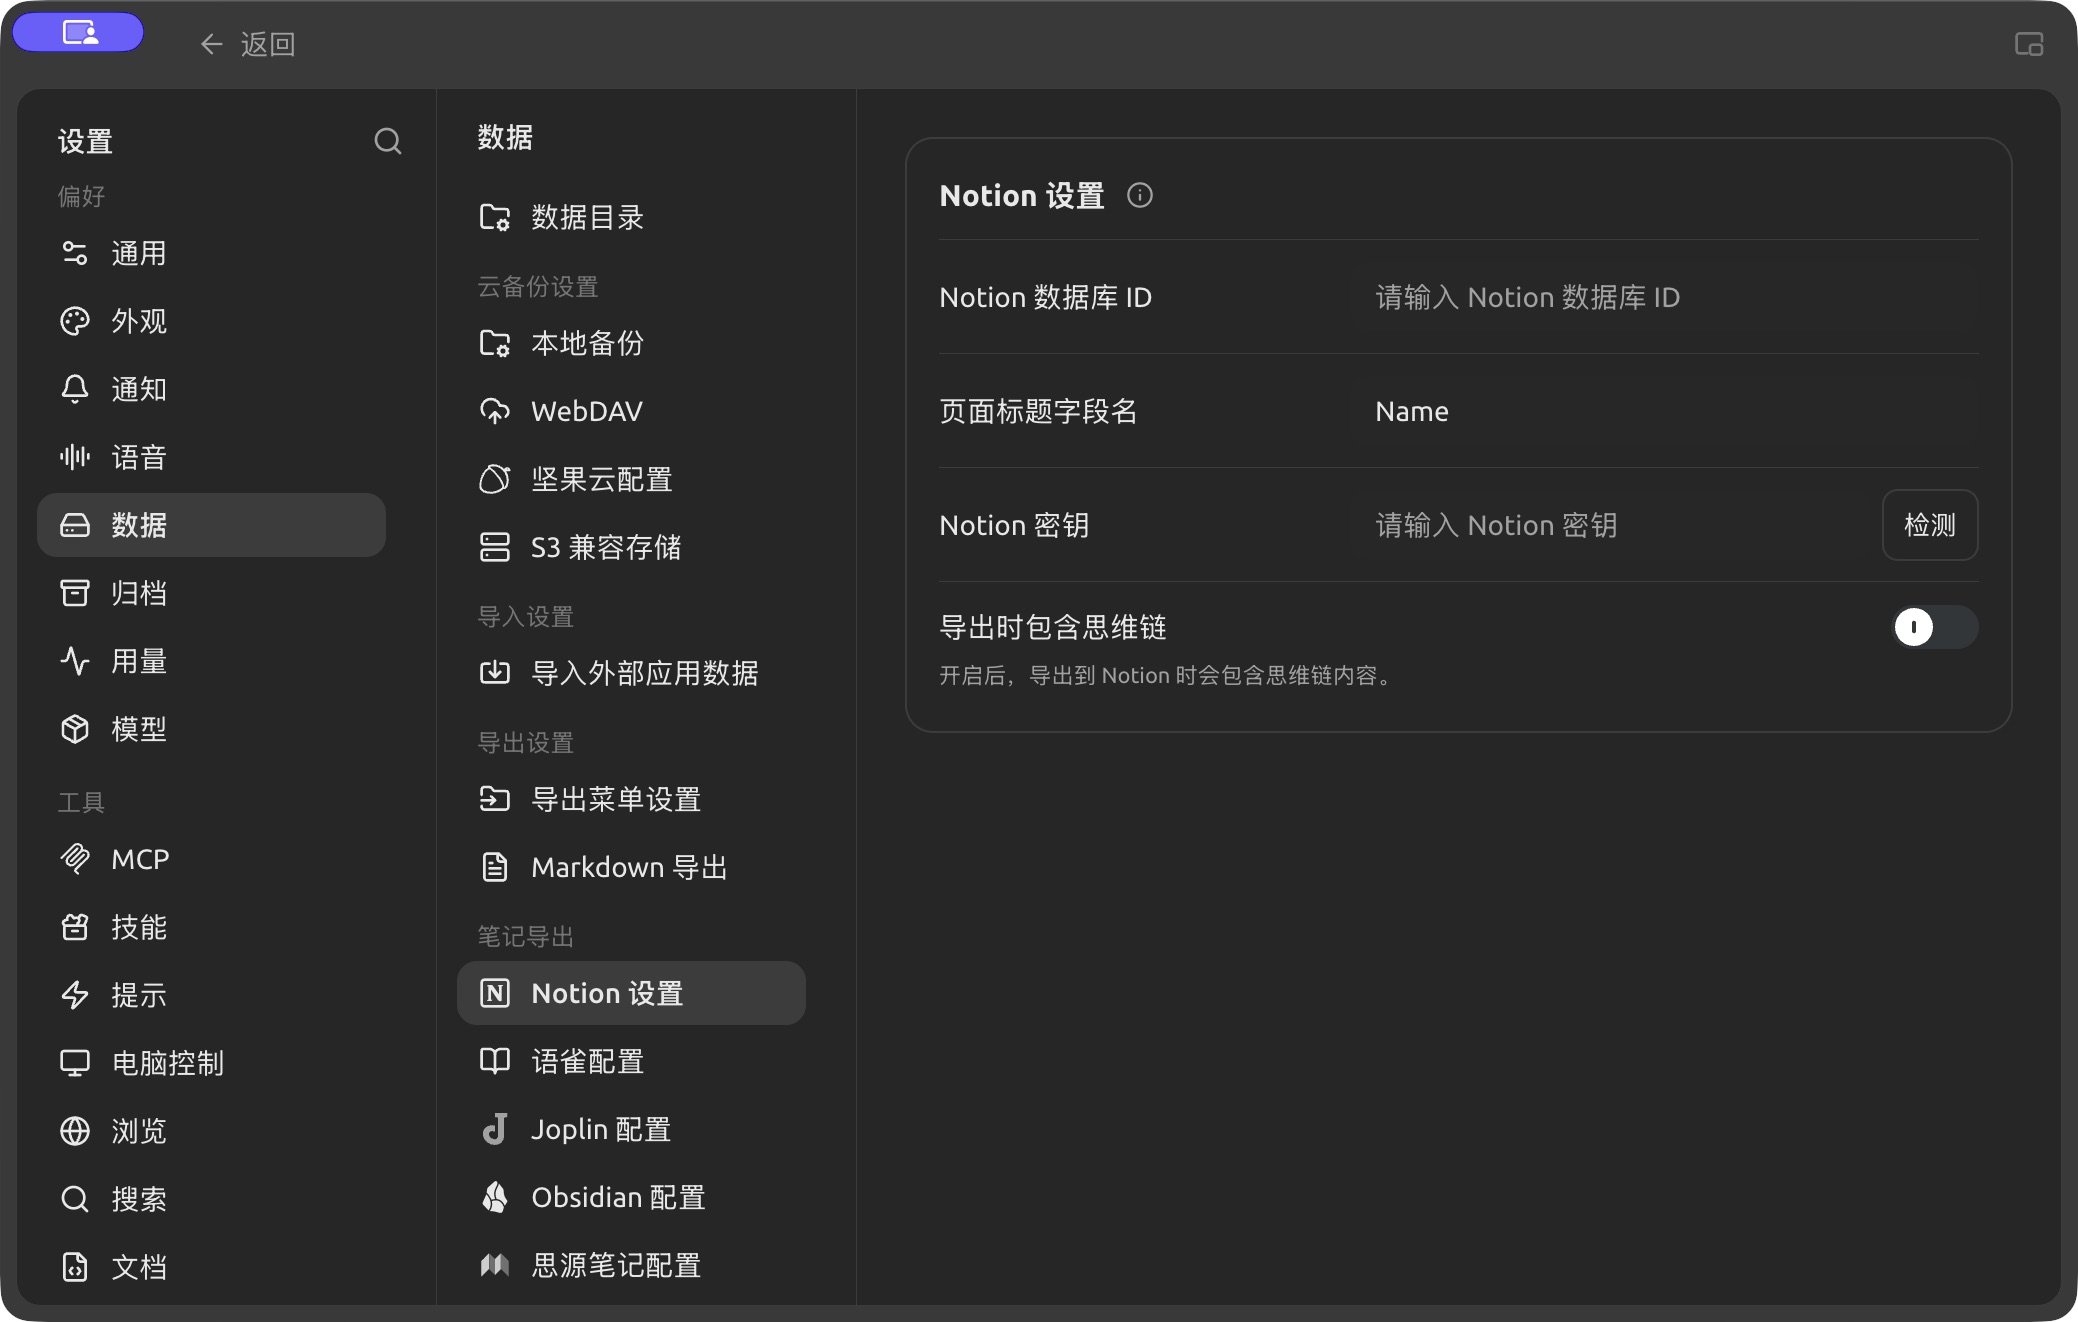Click the waveform icon for 语音

(75, 457)
